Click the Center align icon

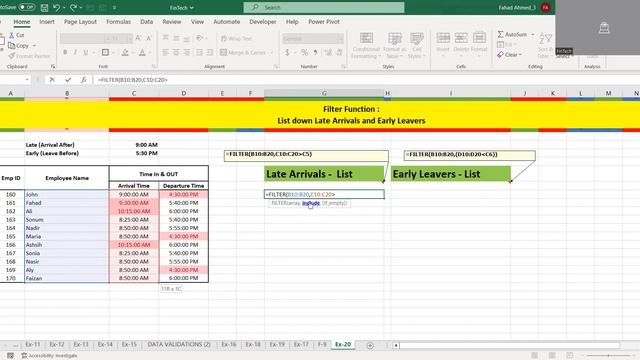(176, 52)
